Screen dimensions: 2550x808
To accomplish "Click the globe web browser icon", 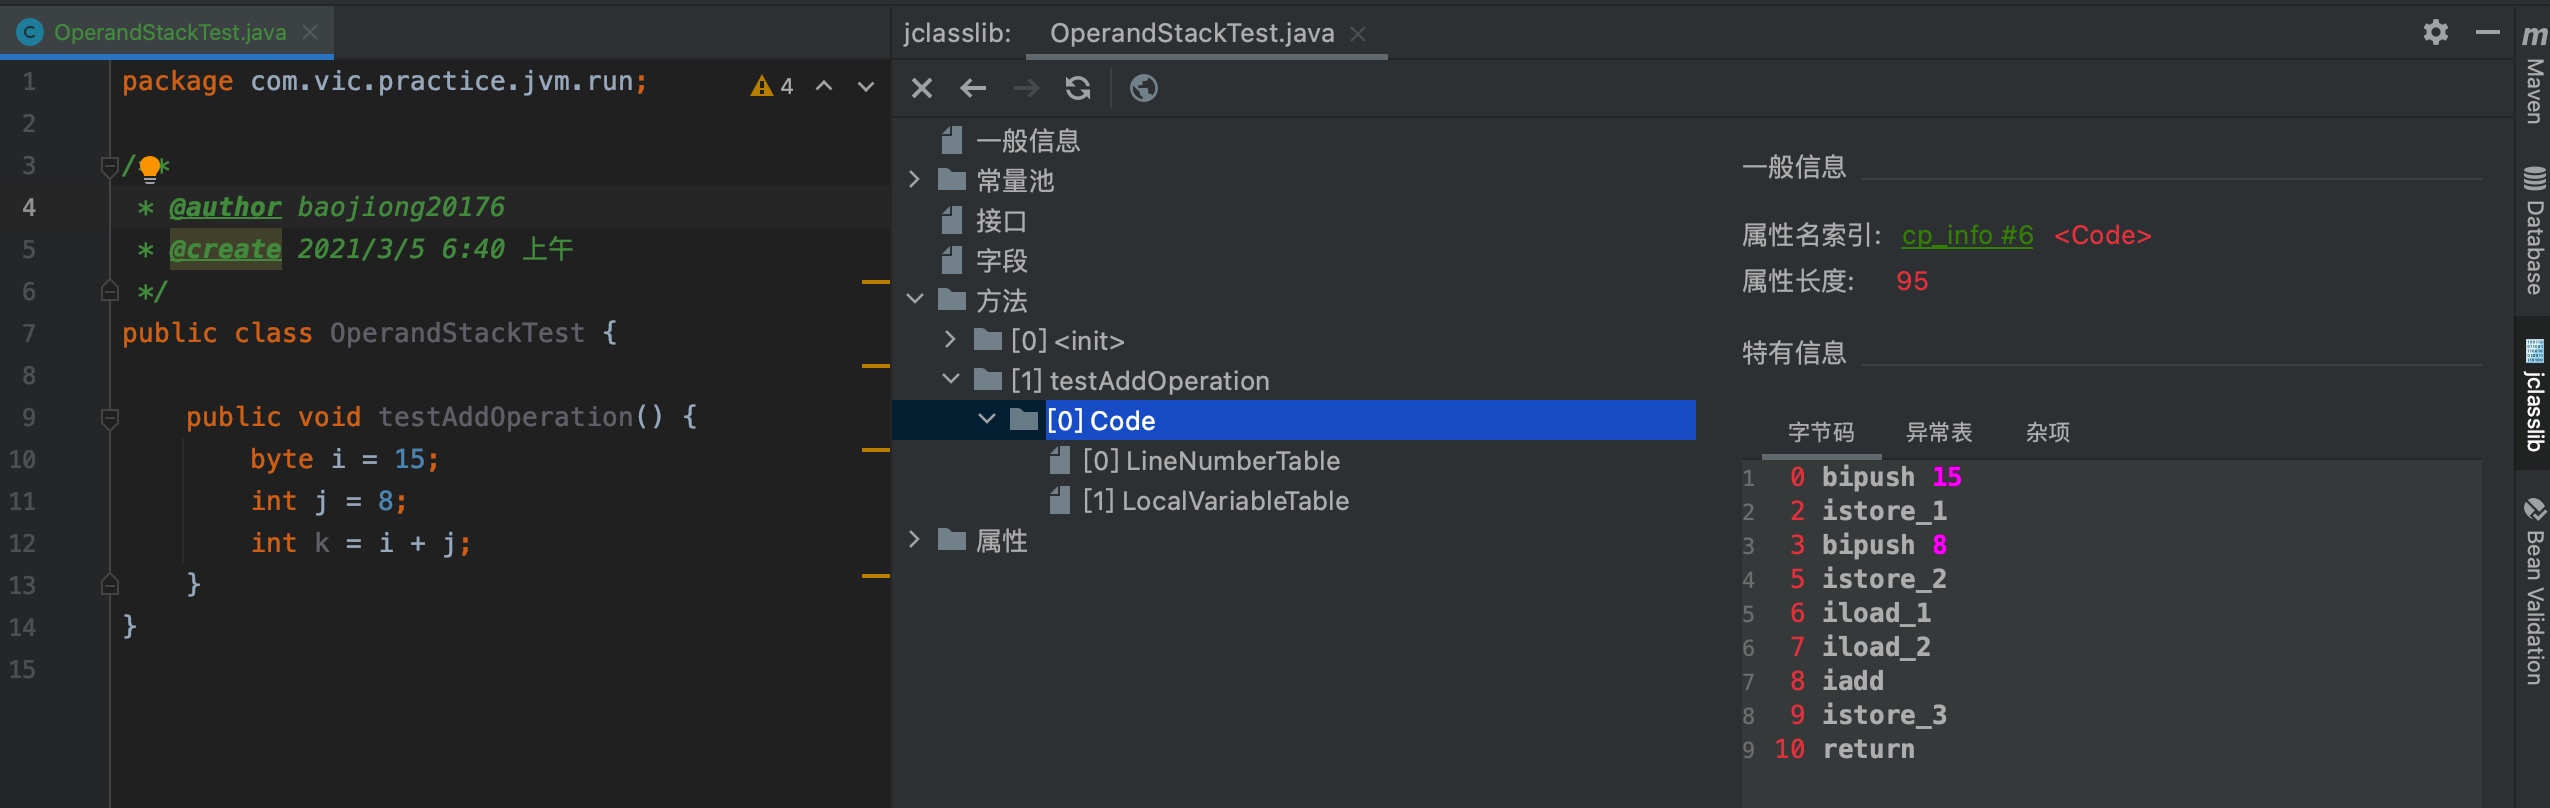I will pos(1143,89).
